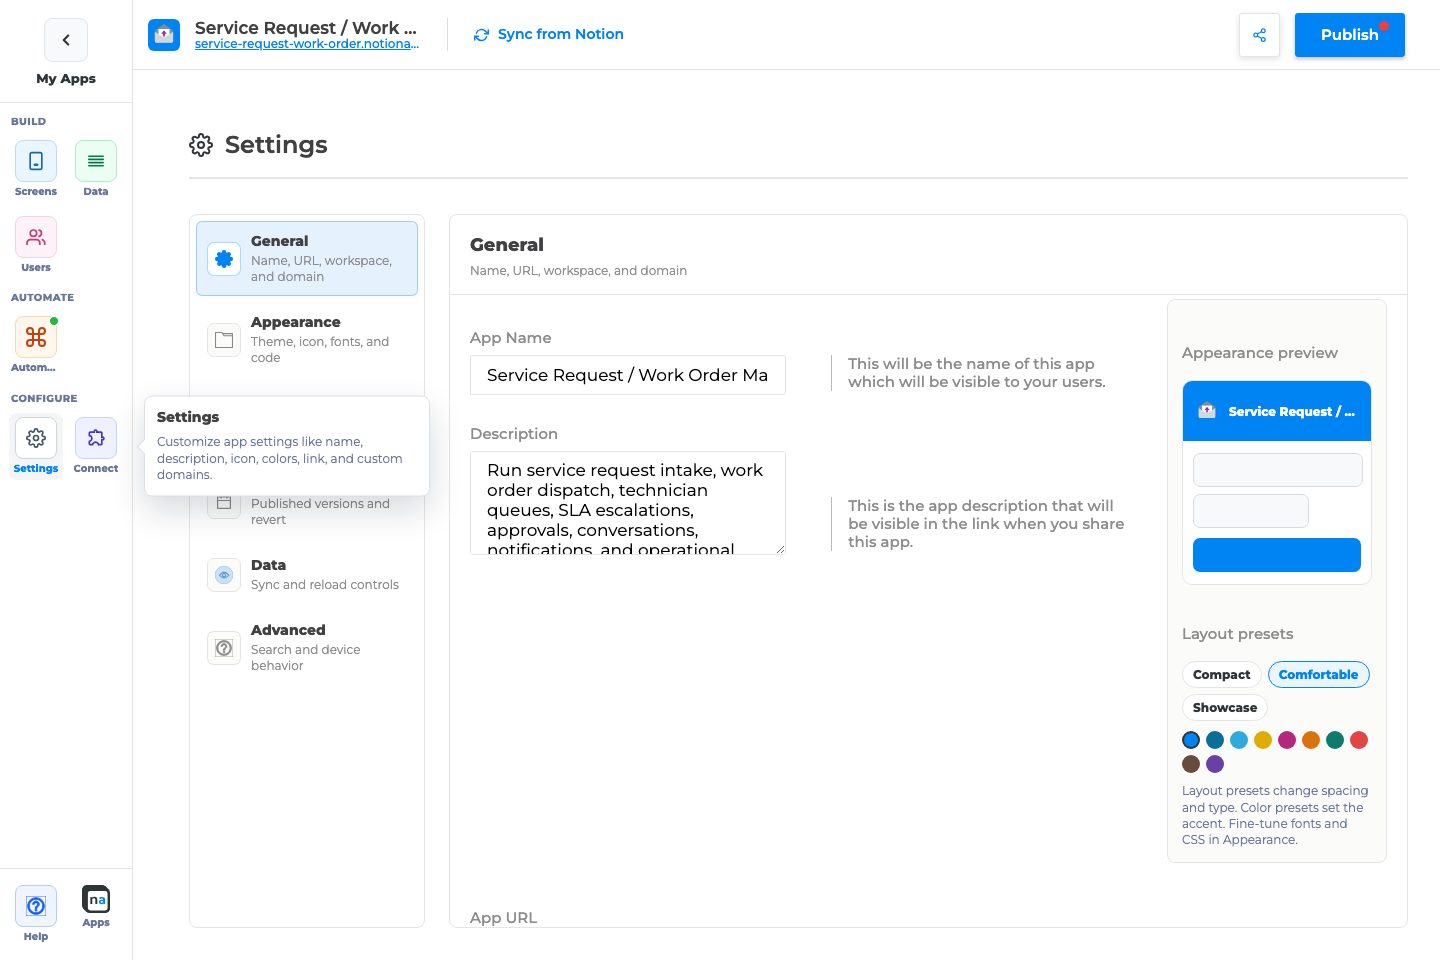Open the Users section icon
This screenshot has width=1440, height=960.
click(36, 237)
